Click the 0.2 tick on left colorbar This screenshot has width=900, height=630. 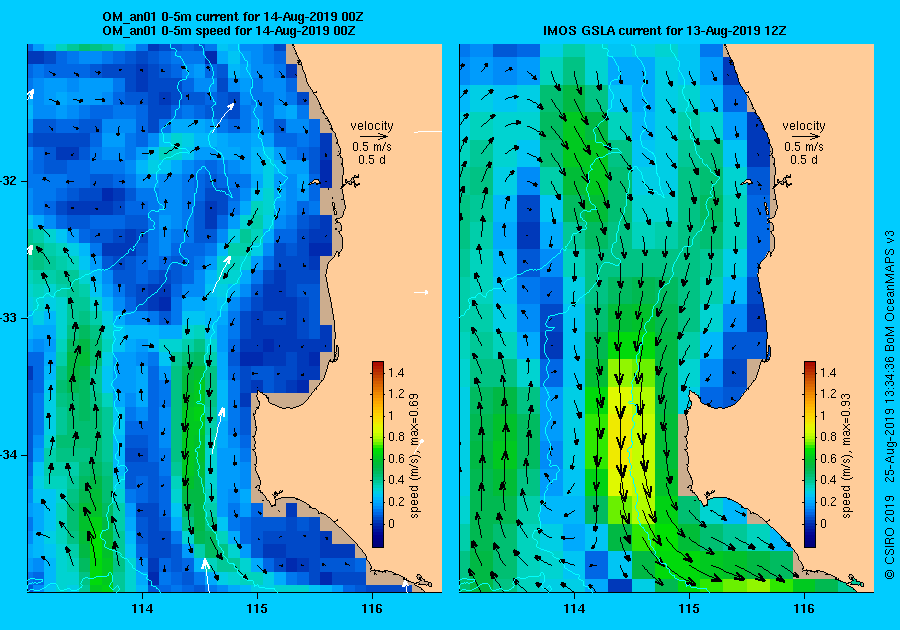(396, 501)
